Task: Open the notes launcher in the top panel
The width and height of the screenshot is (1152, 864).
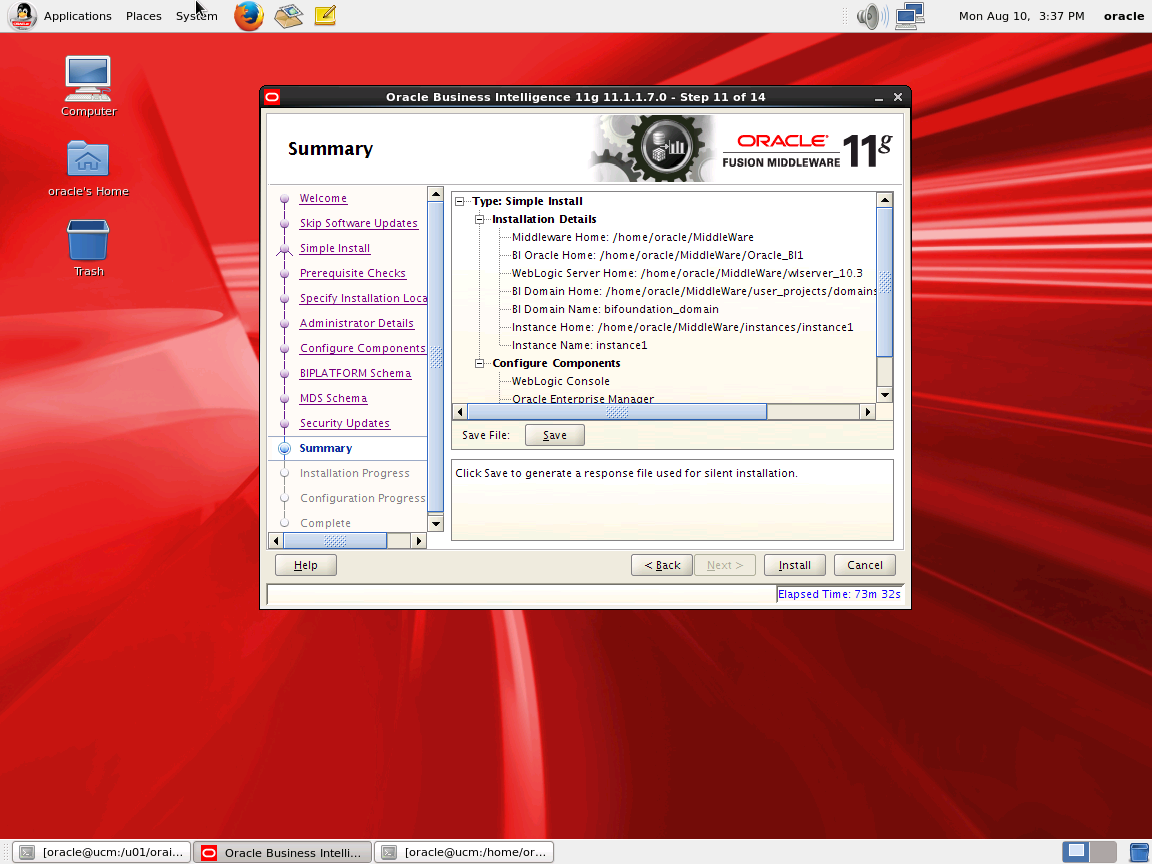Action: (325, 15)
